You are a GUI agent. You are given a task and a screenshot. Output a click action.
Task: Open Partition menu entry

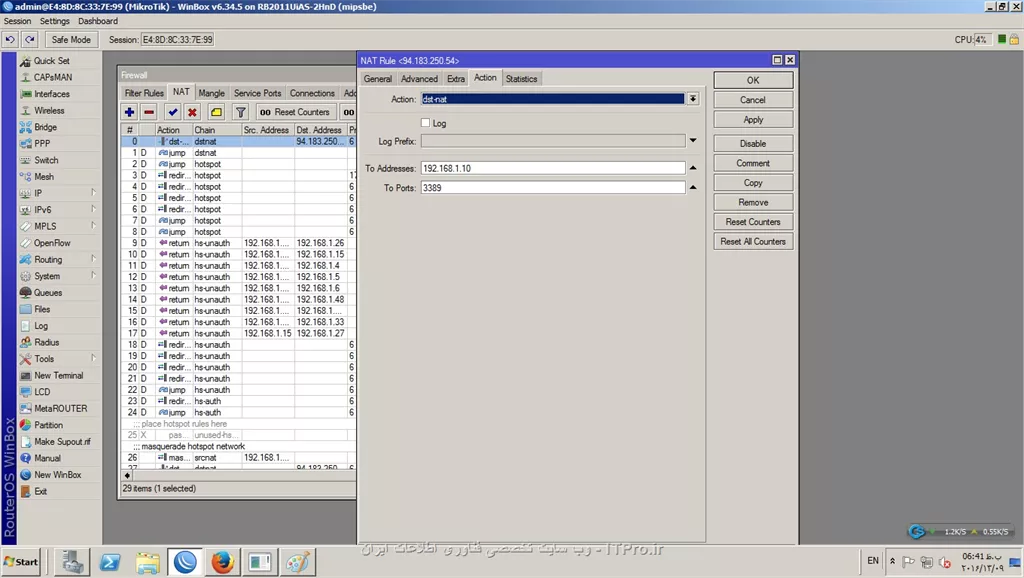click(48, 425)
